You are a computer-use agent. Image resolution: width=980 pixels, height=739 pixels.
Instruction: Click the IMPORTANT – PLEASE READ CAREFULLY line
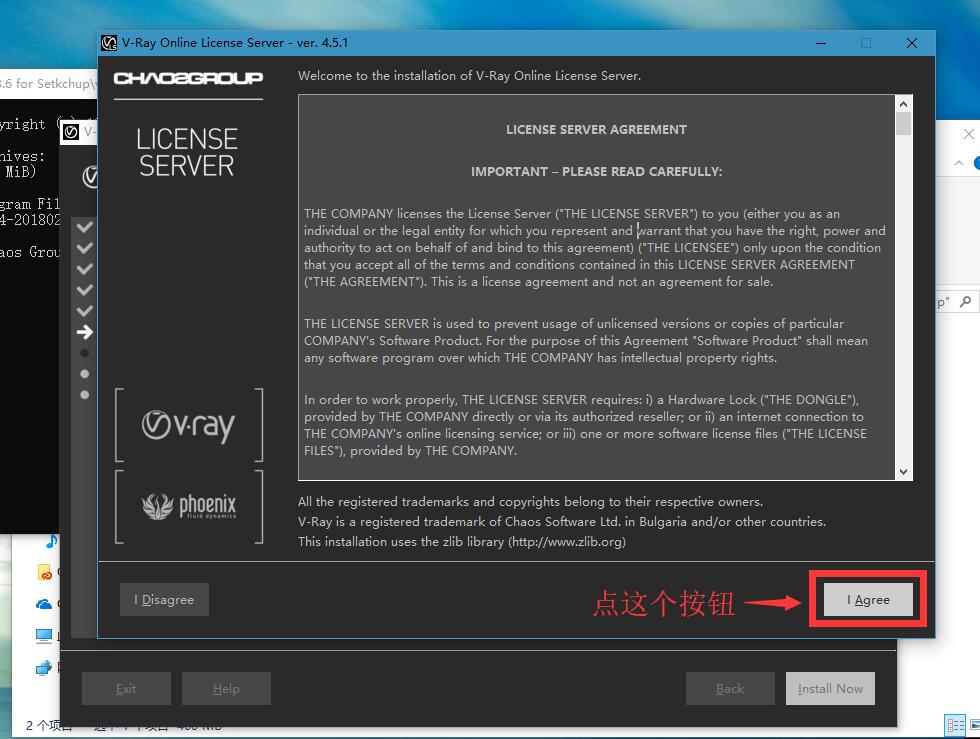(x=596, y=171)
